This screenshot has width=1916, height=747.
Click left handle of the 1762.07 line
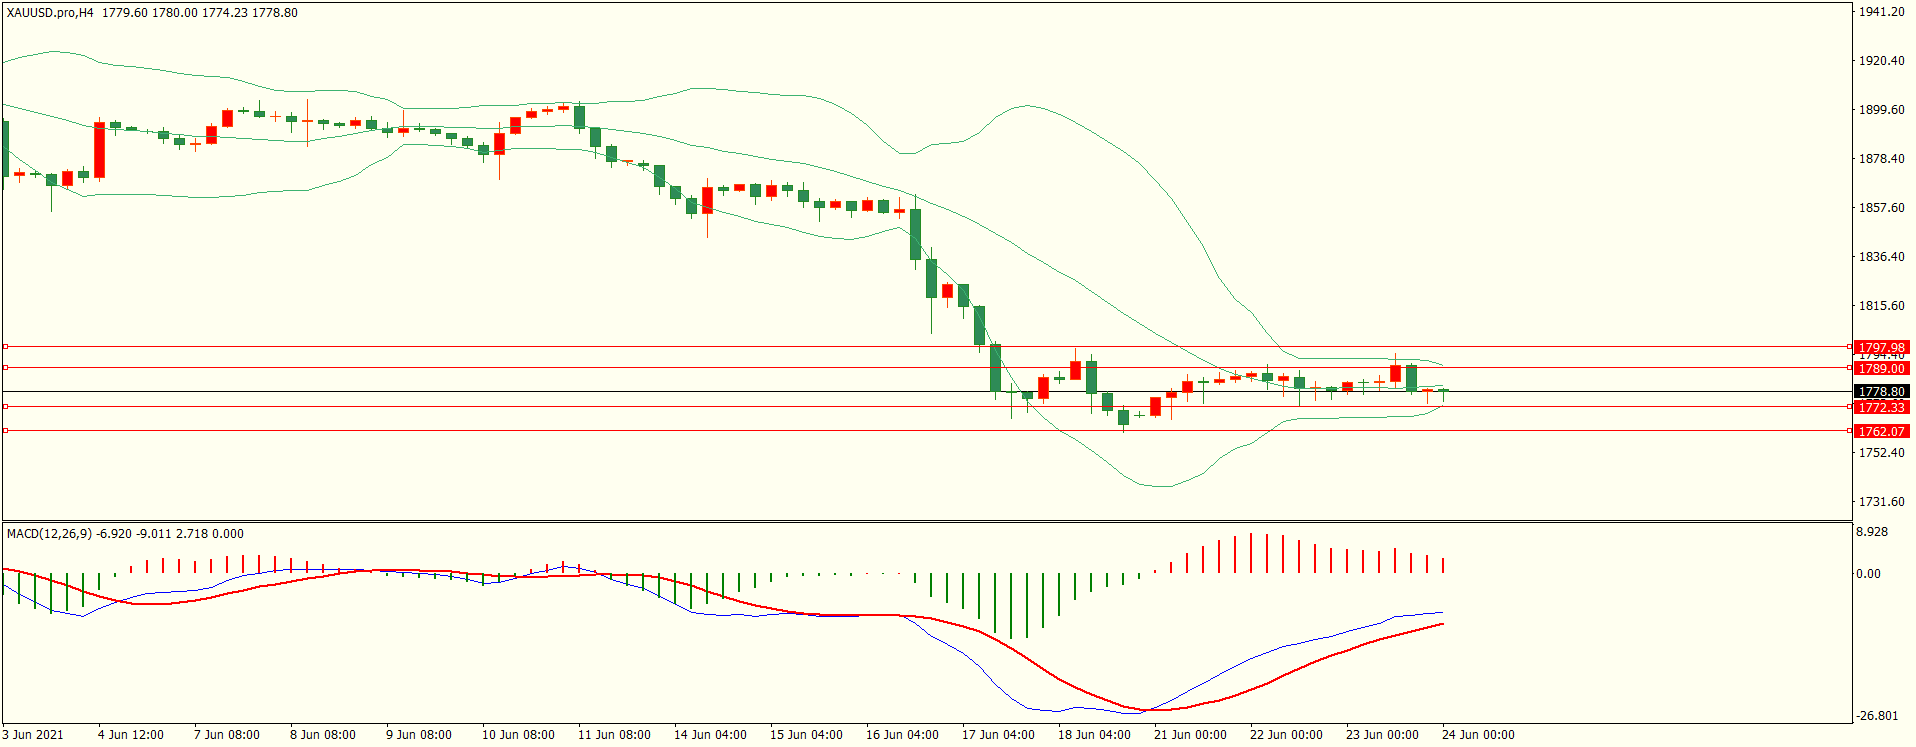[x=5, y=431]
